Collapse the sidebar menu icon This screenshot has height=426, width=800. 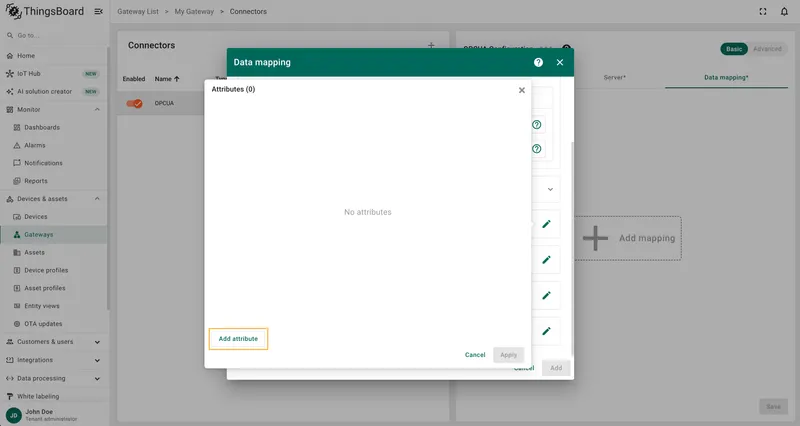[x=98, y=11]
